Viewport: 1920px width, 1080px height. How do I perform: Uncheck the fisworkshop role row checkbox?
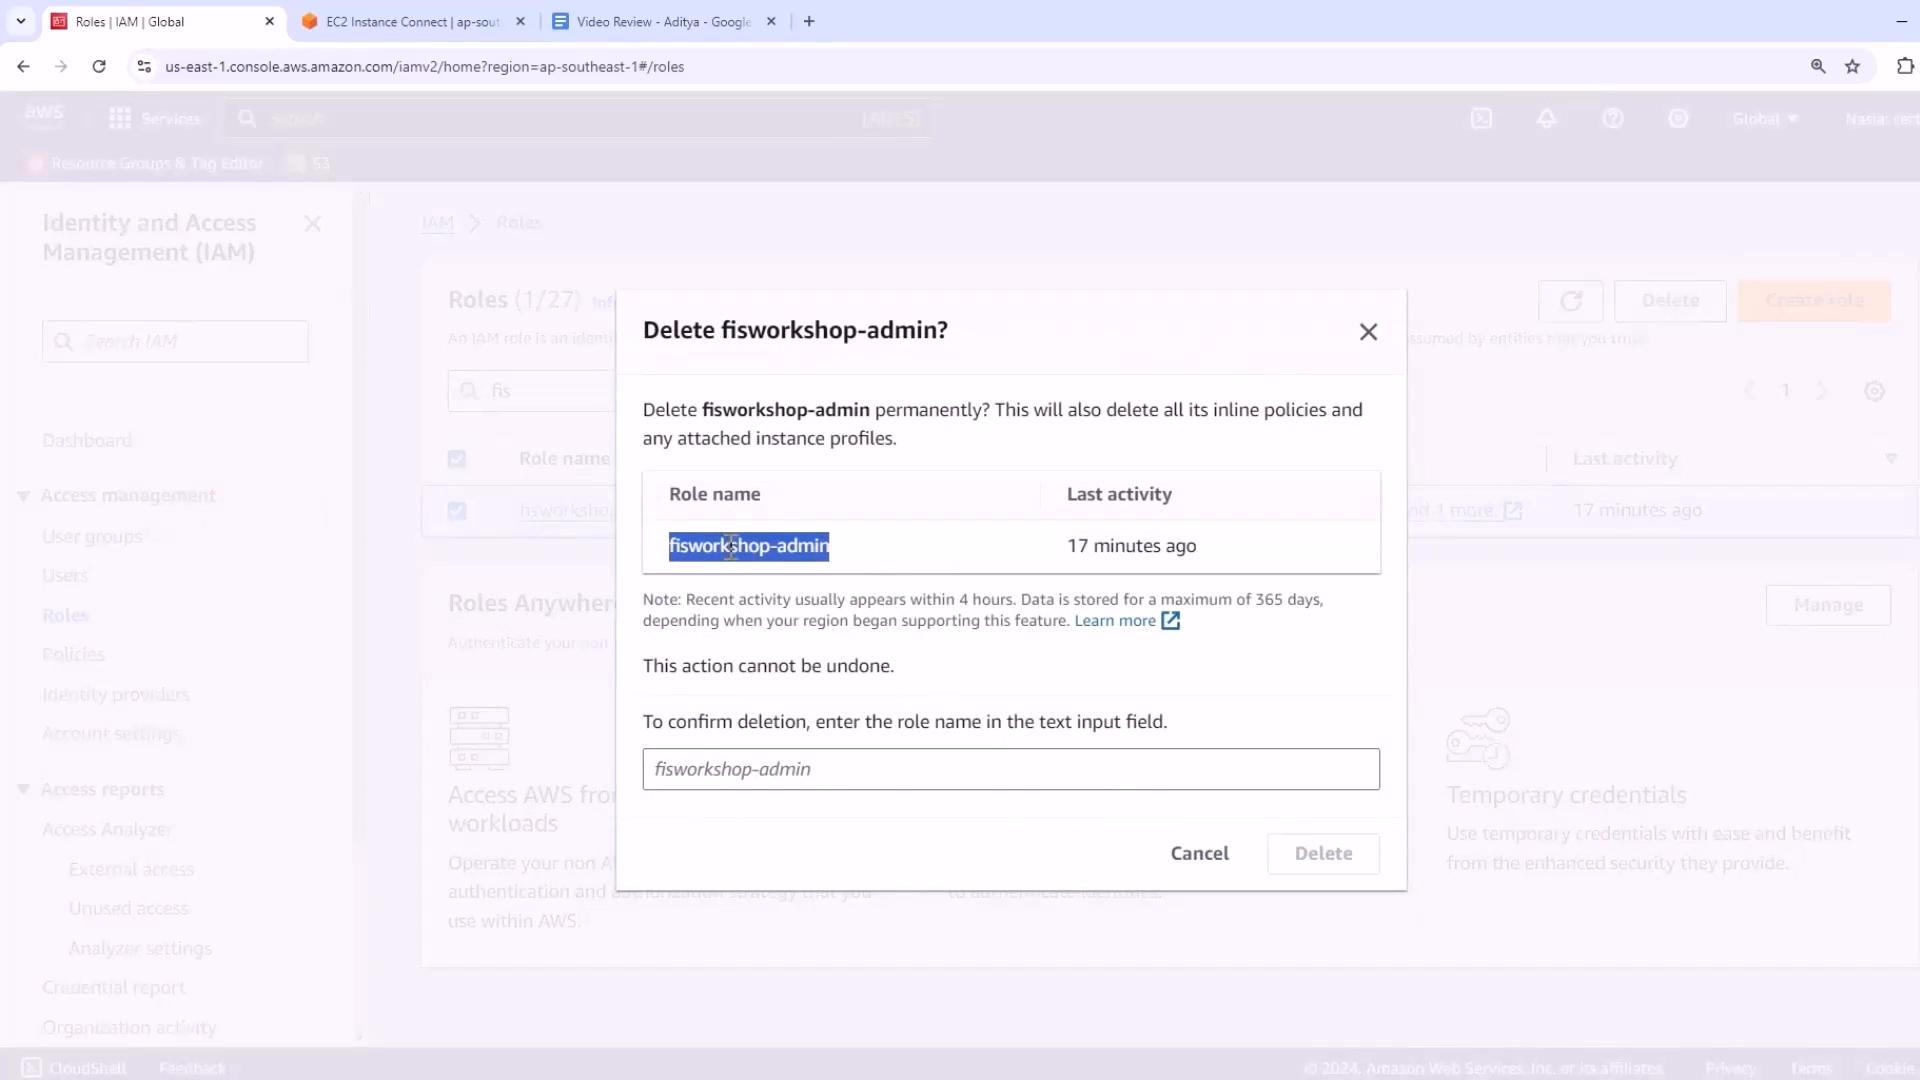point(457,511)
